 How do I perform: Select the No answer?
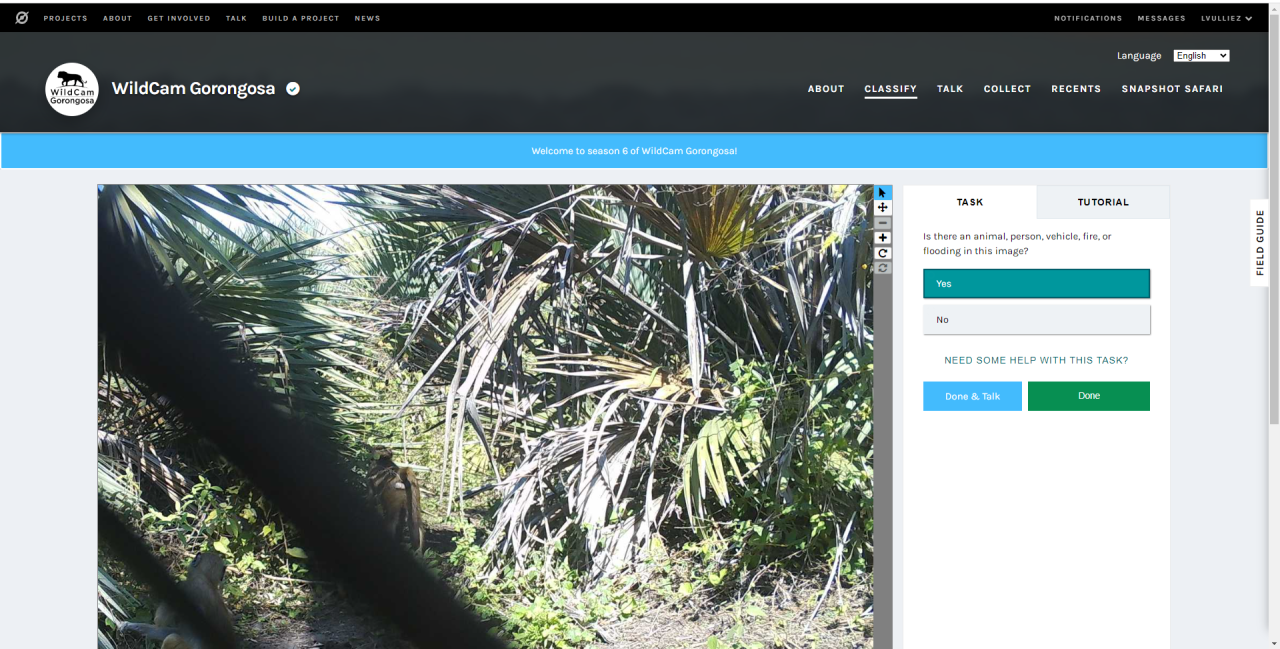click(x=1036, y=320)
